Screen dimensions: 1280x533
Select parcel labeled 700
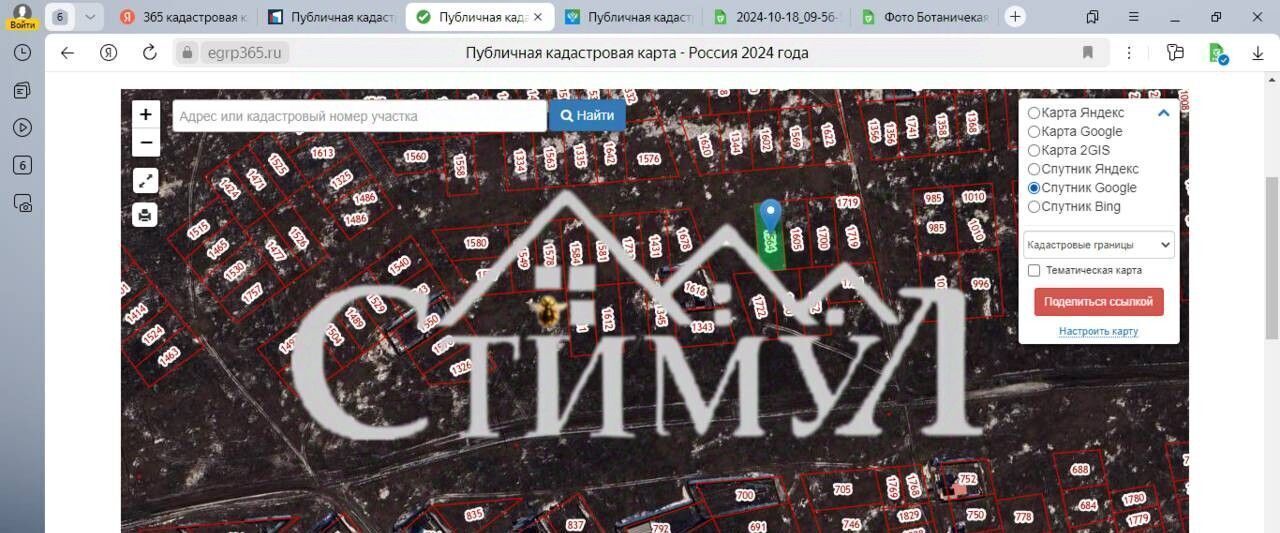coord(744,495)
